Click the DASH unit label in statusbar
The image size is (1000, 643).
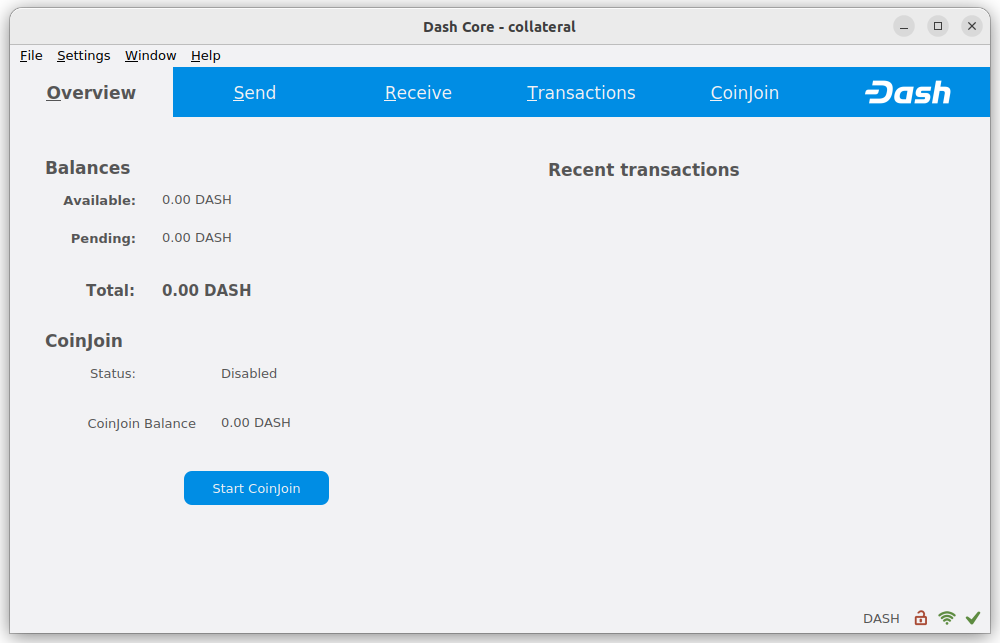(881, 618)
